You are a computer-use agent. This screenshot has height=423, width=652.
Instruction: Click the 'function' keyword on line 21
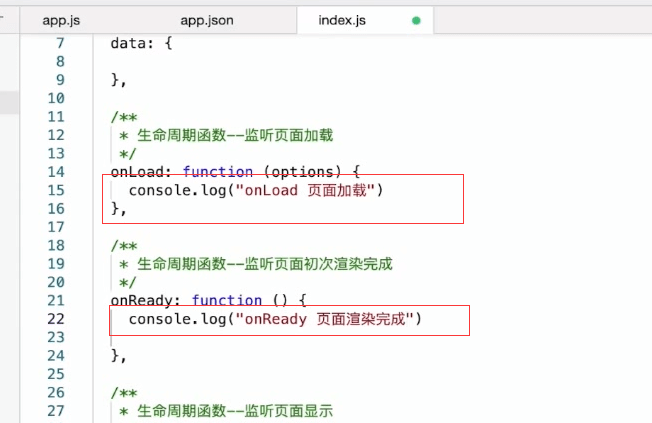point(227,300)
